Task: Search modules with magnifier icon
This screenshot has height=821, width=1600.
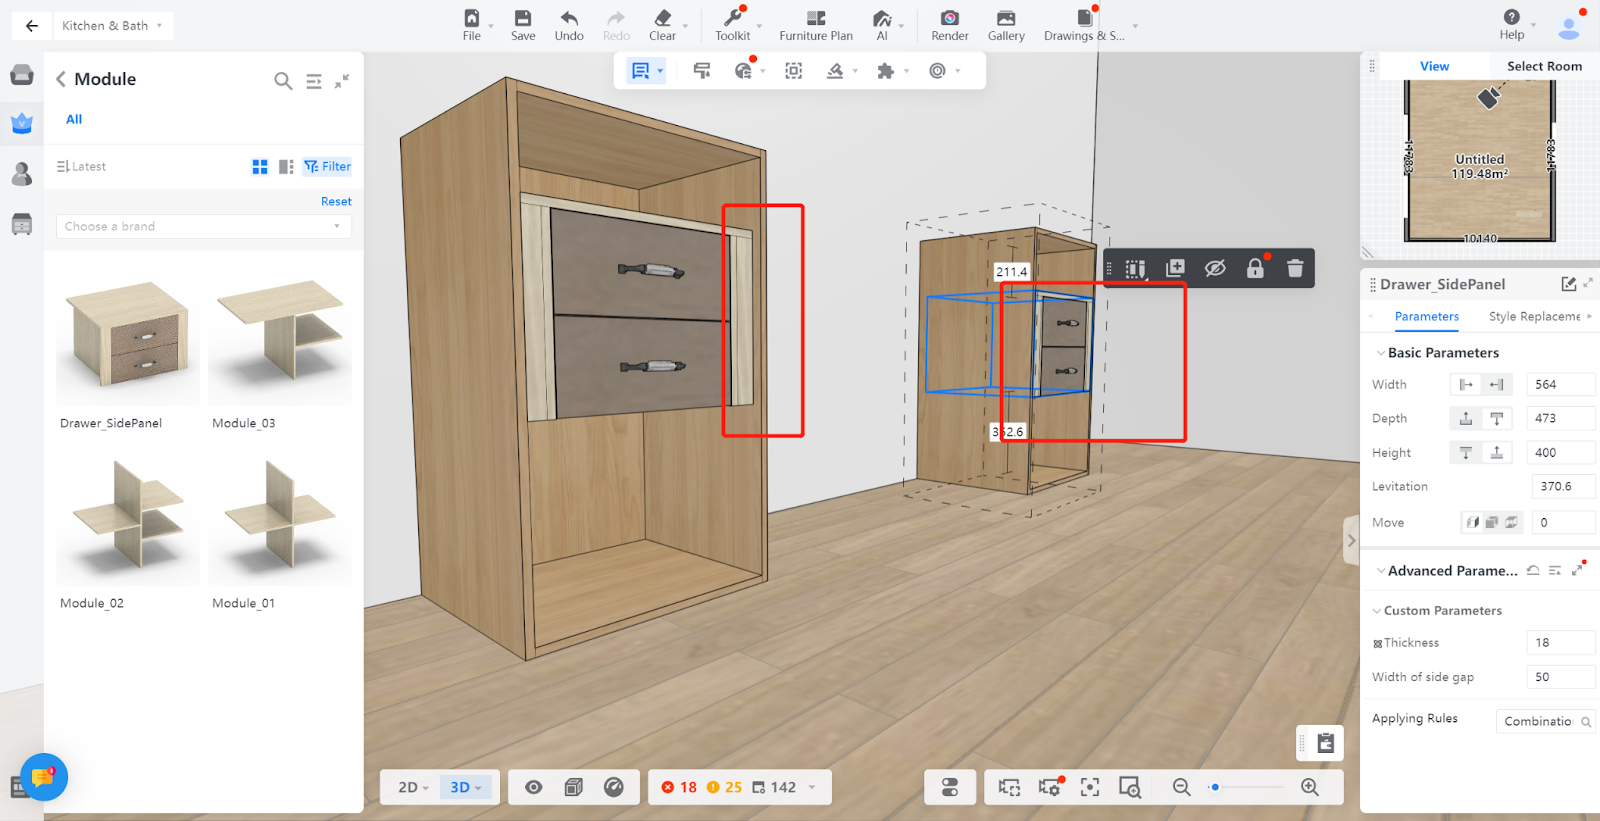Action: click(x=283, y=81)
